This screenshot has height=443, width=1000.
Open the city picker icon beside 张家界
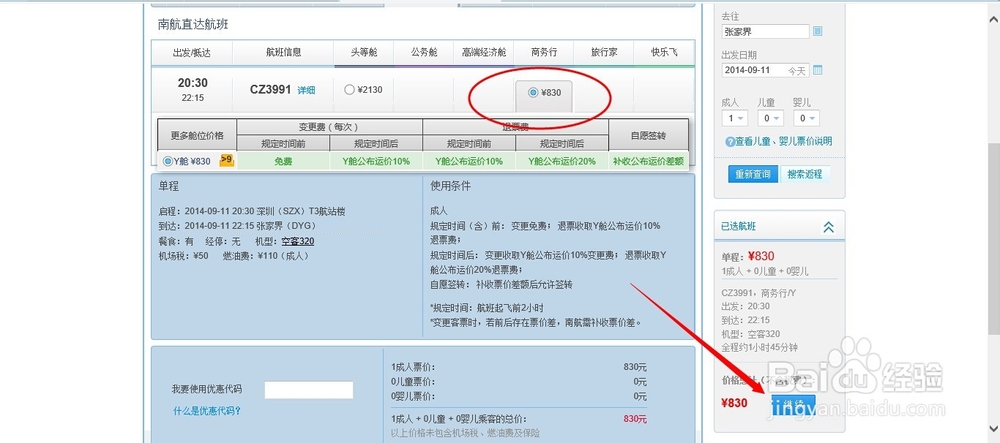tap(818, 31)
